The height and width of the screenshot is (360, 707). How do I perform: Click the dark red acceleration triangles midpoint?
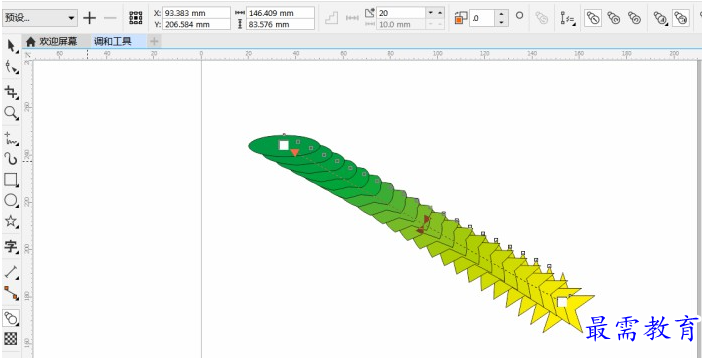click(423, 224)
